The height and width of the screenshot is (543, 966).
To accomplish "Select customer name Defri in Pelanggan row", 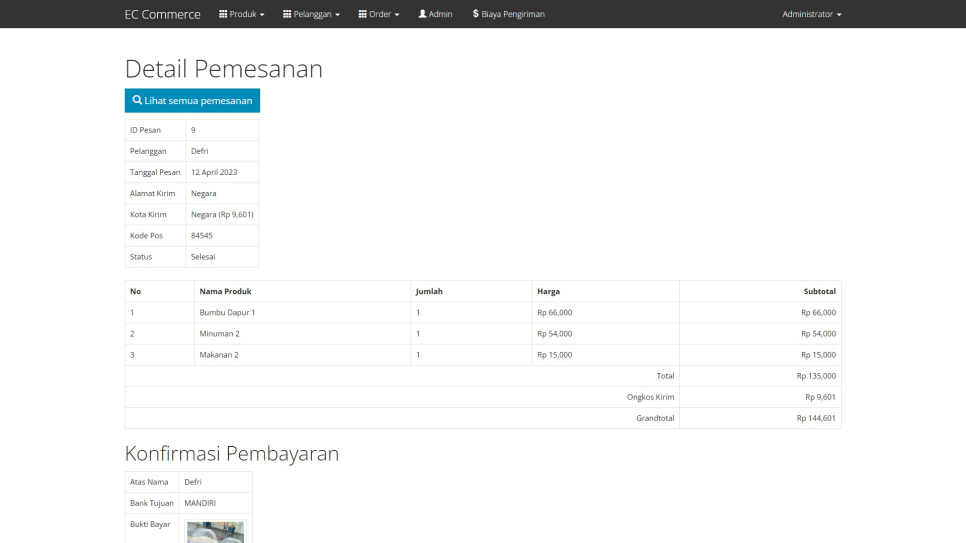I will point(200,151).
